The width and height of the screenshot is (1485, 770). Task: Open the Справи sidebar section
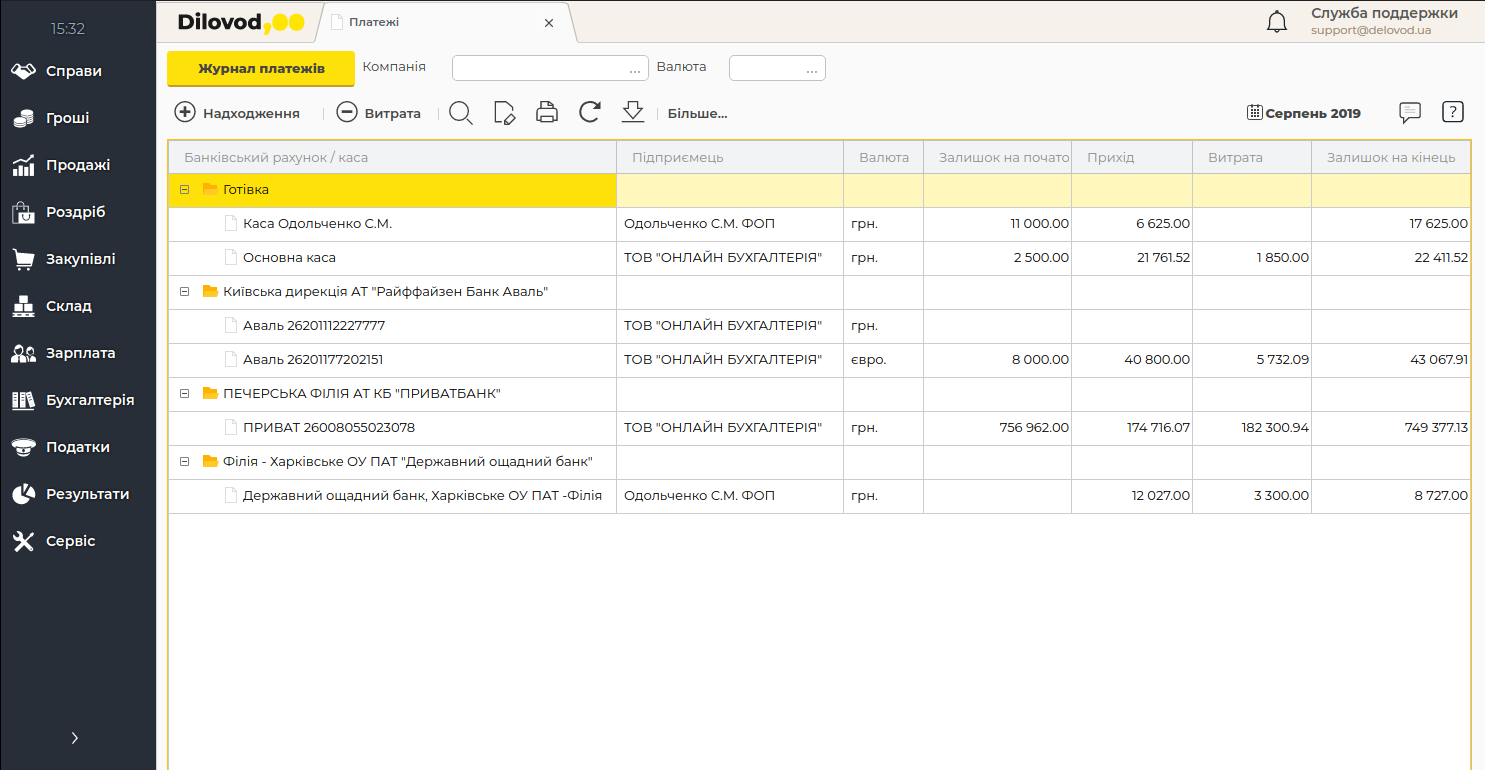pos(78,71)
